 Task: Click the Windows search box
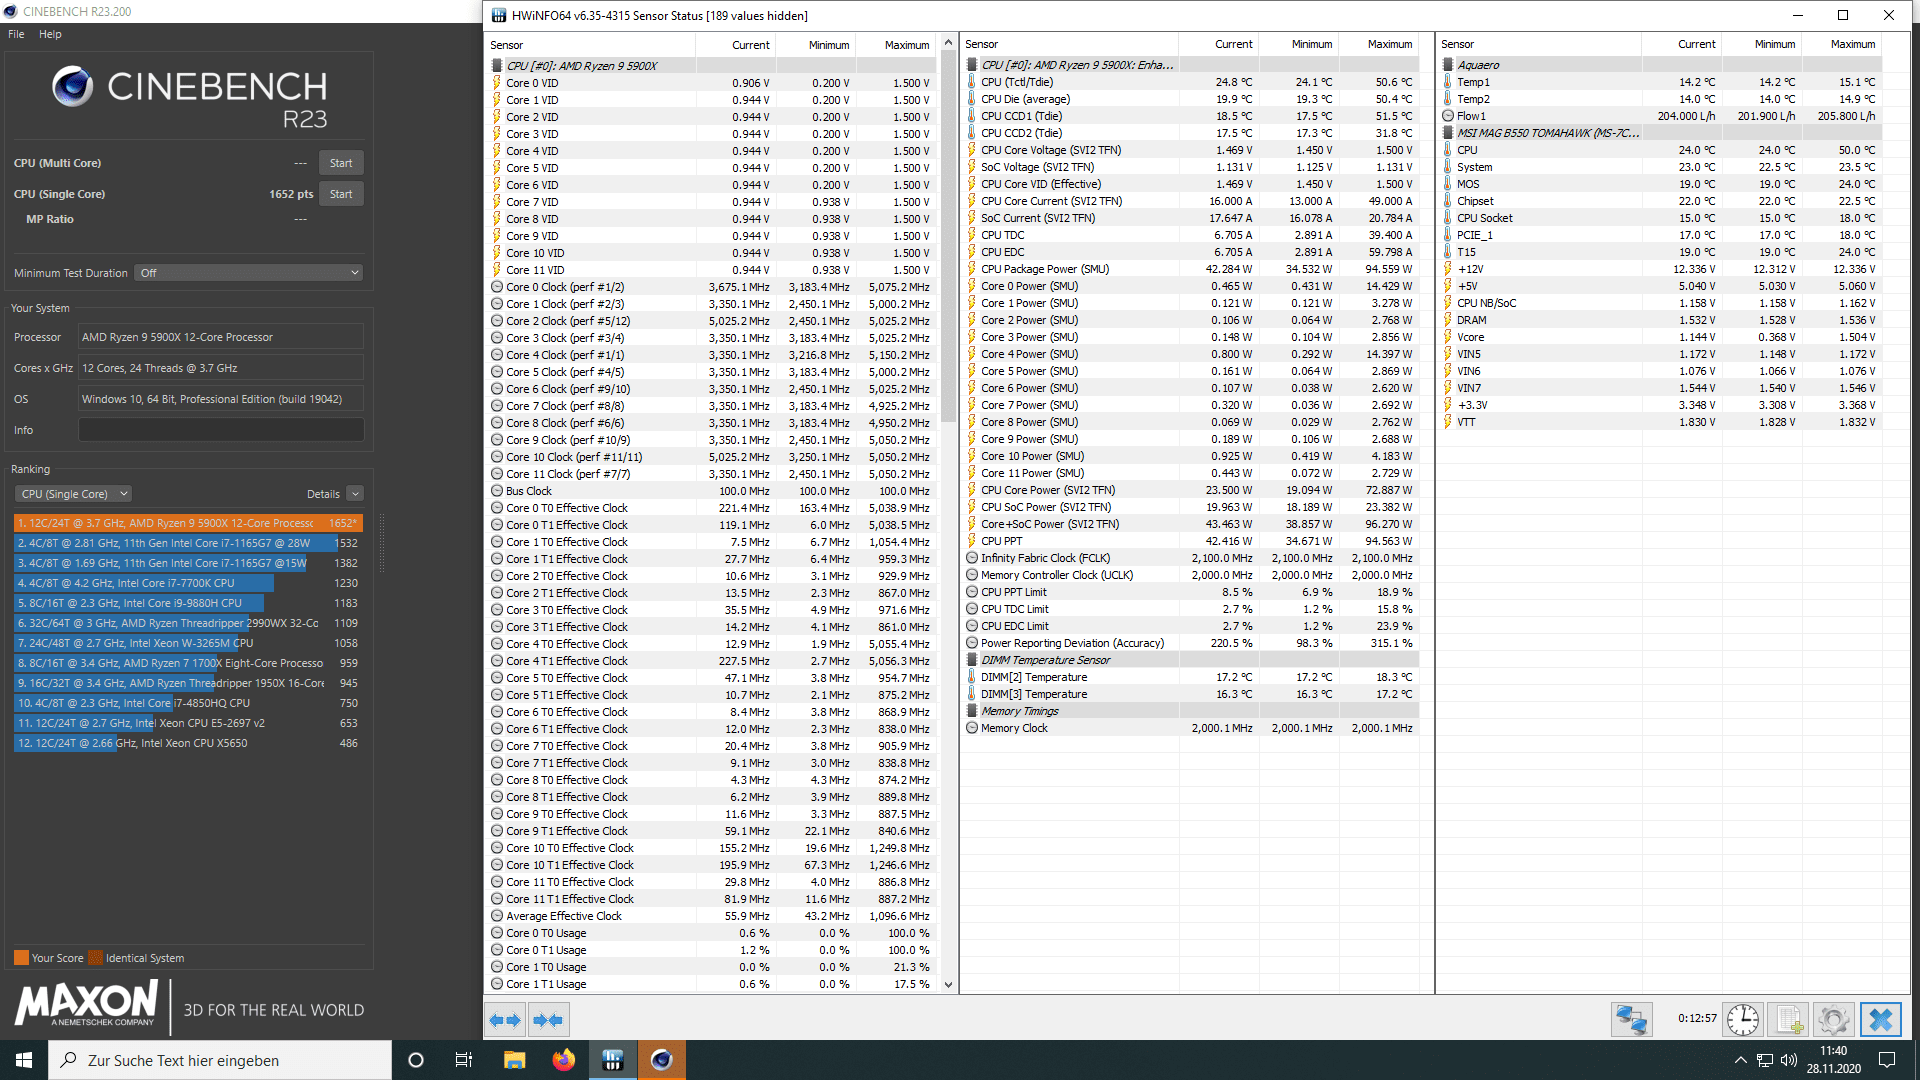click(x=220, y=1060)
